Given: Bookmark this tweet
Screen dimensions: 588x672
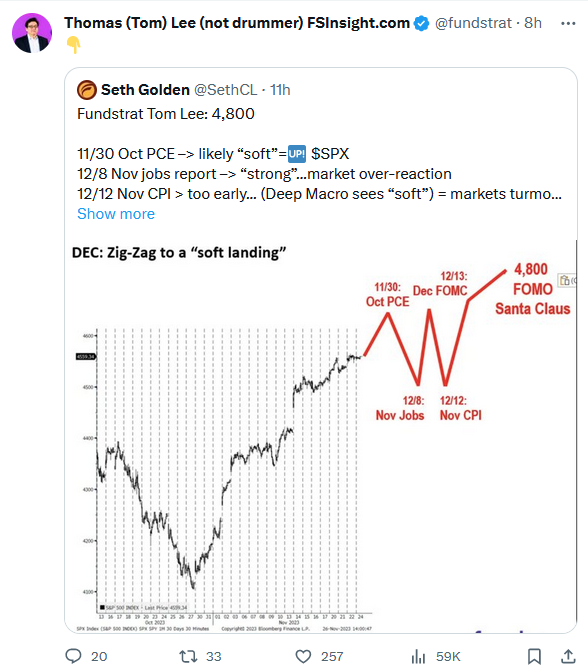Looking at the screenshot, I should tap(534, 656).
